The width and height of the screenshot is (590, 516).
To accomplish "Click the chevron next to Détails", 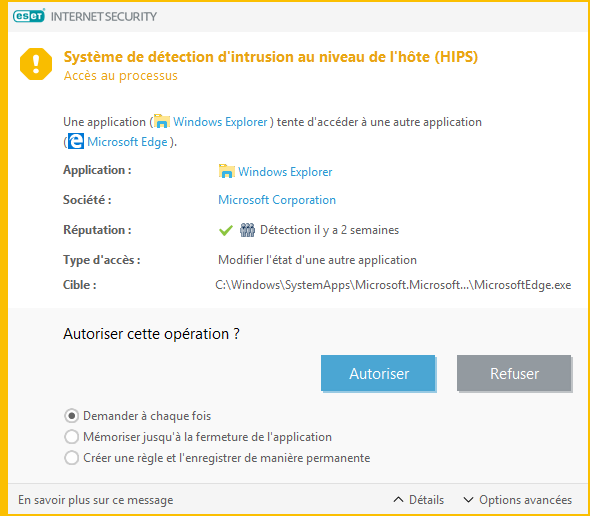I will 398,500.
